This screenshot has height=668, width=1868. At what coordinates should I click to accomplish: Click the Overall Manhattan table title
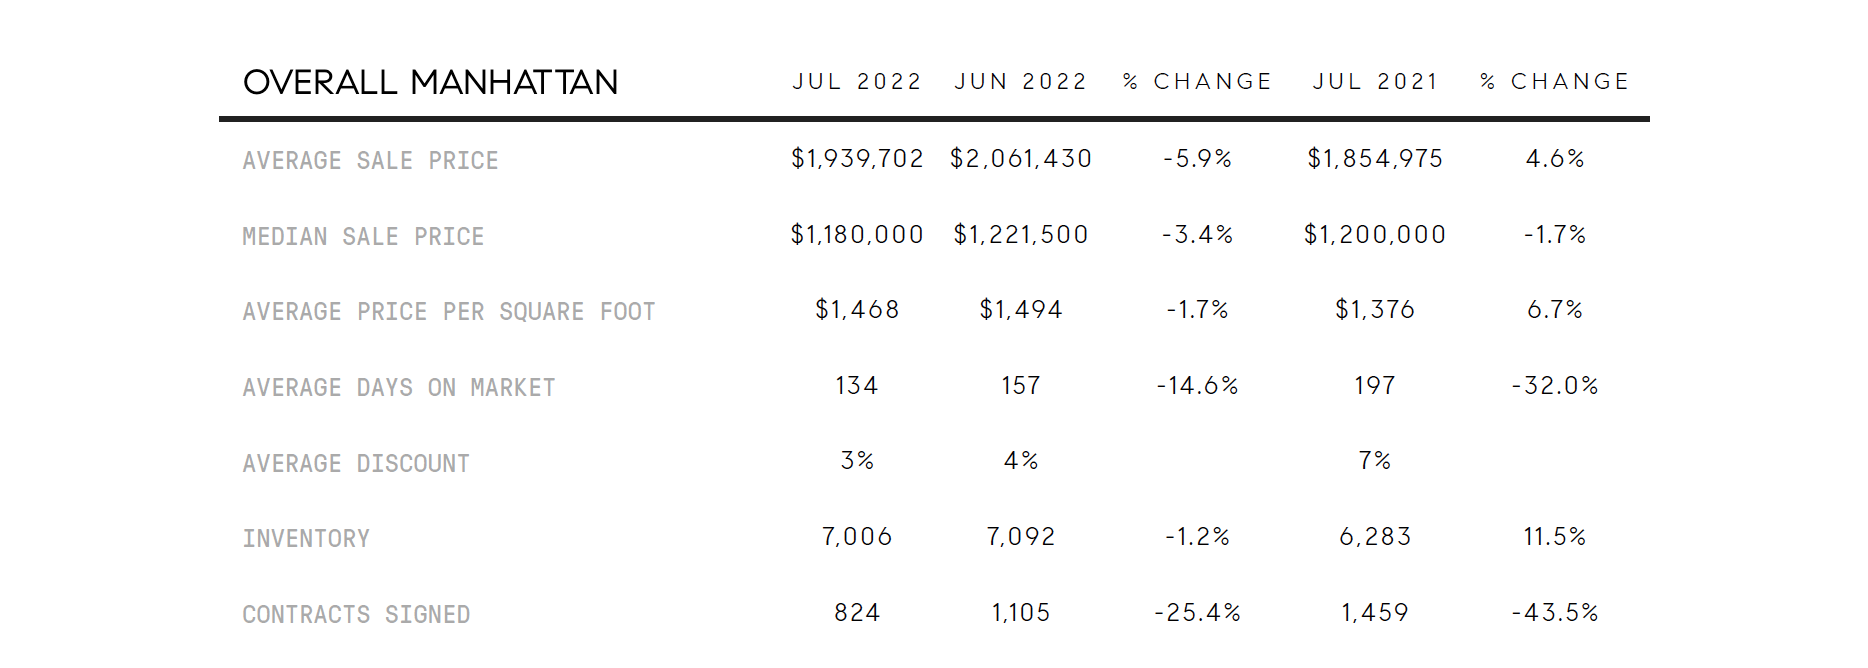(430, 82)
